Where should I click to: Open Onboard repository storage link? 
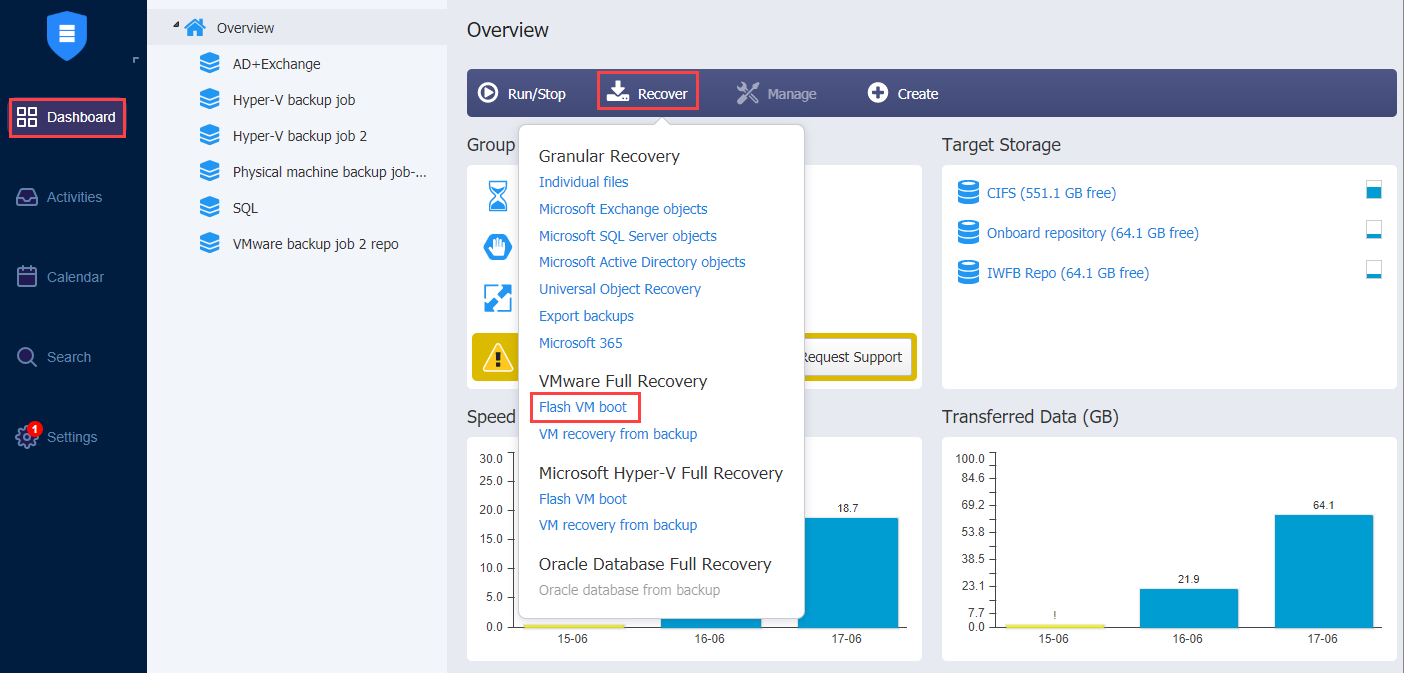[1092, 233]
